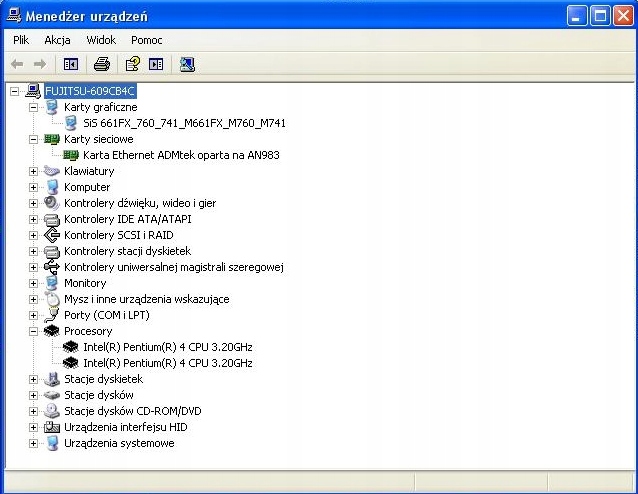Select SiS 661FX_760_741 graphics device text
The image size is (638, 494).
tap(184, 123)
